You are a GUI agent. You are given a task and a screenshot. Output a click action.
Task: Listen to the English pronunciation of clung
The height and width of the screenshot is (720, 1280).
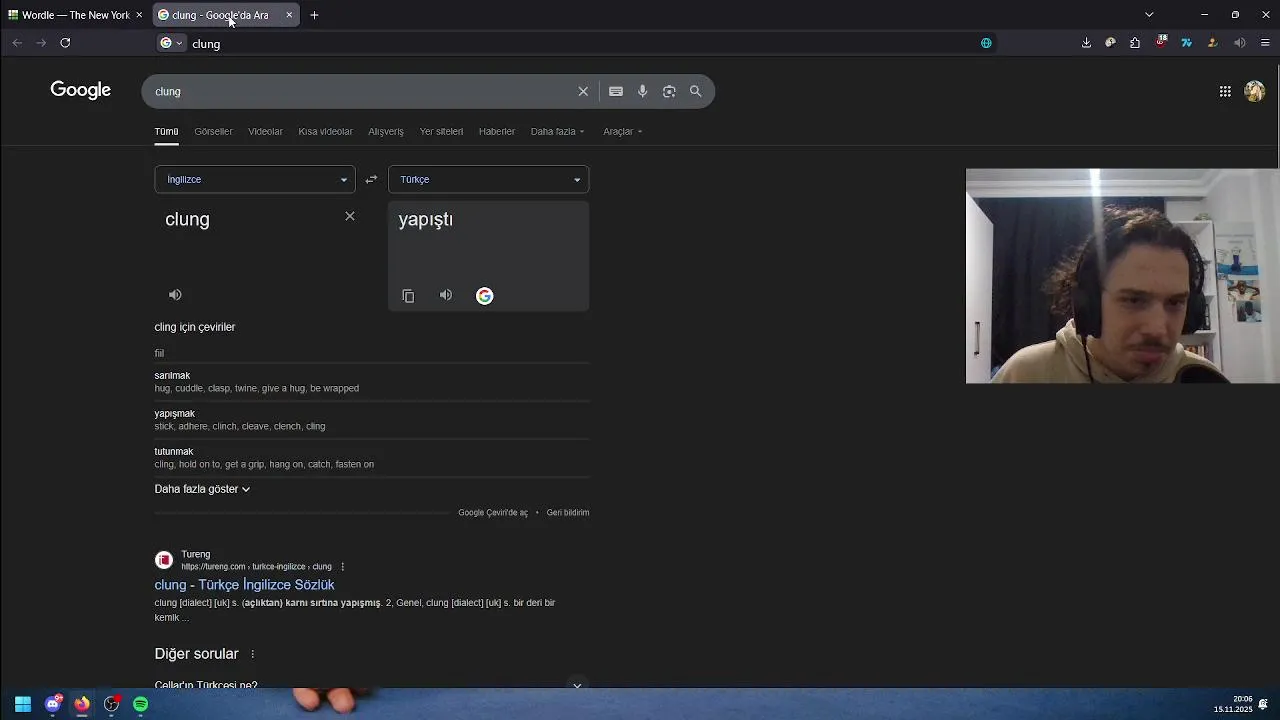click(x=175, y=295)
